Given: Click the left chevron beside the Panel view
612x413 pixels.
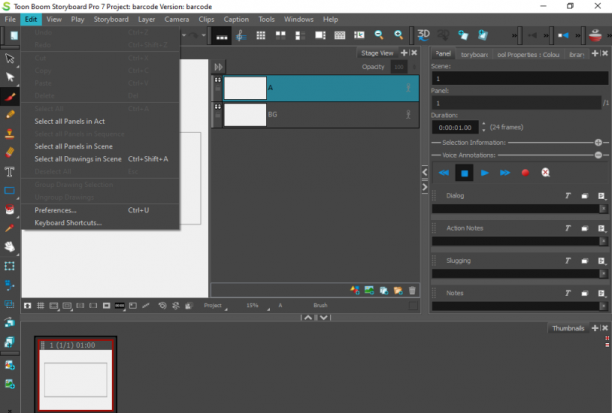Looking at the screenshot, I should point(425,172).
